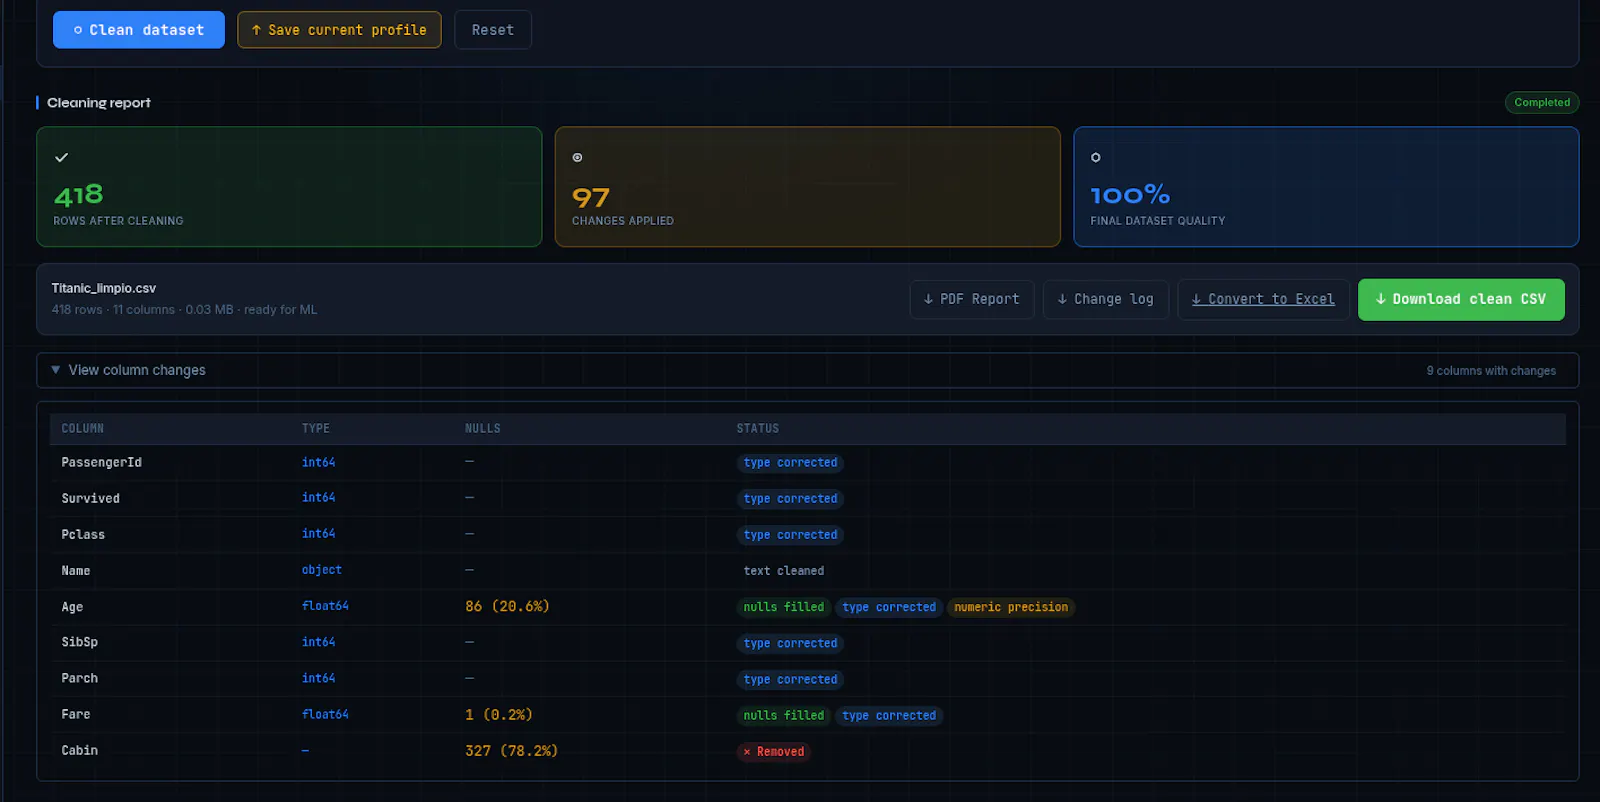Click the 86 (20.6%) nulls value
The height and width of the screenshot is (802, 1600).
(507, 606)
